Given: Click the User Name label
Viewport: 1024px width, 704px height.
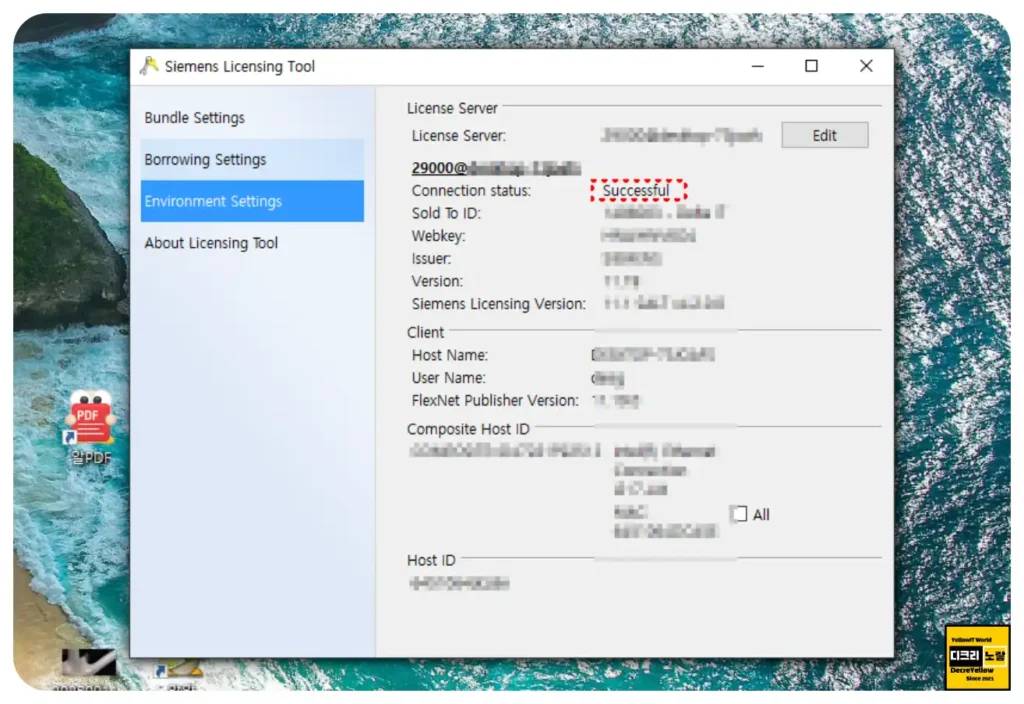Looking at the screenshot, I should 448,378.
